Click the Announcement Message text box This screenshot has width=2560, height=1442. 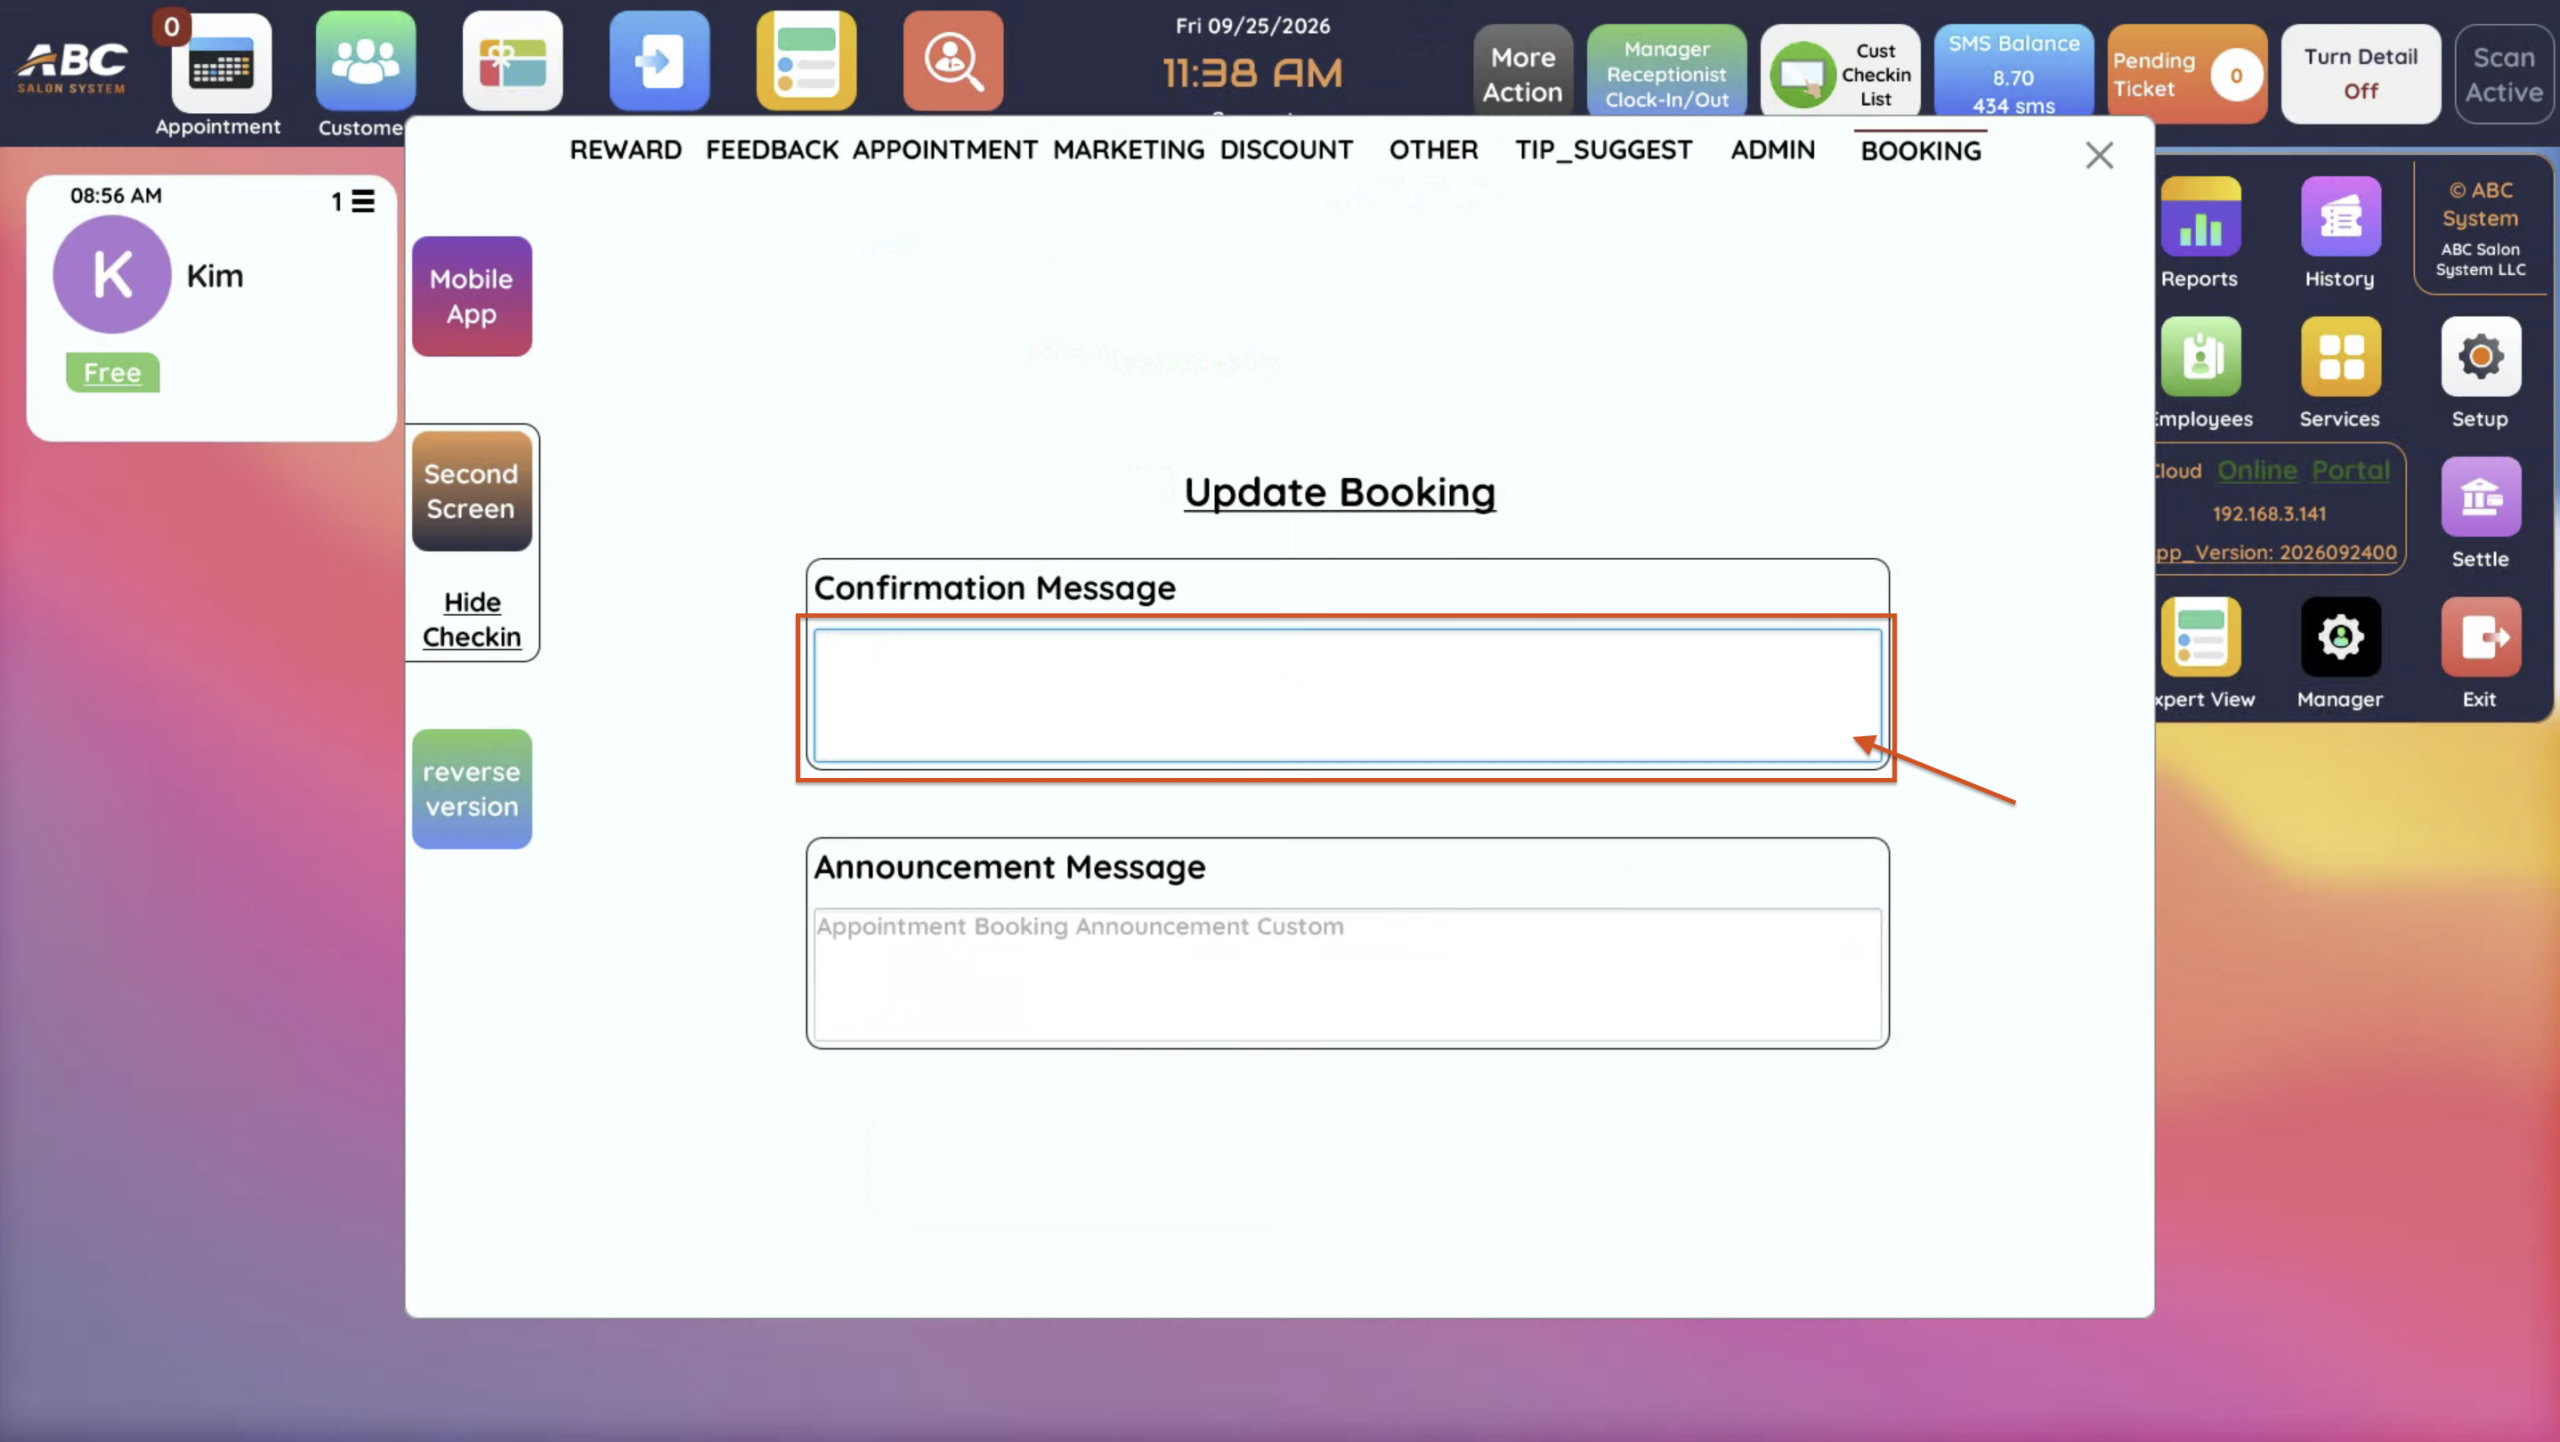pos(1347,975)
